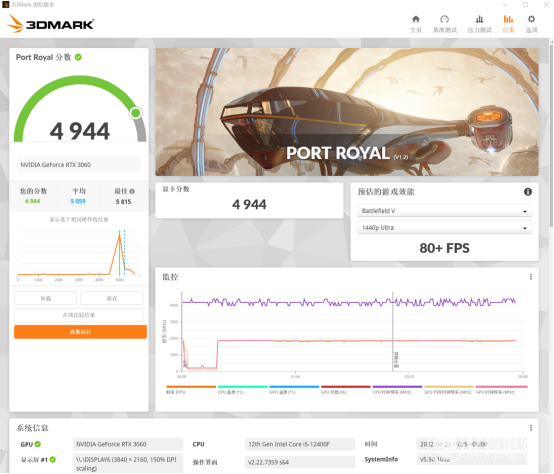Click the green knob on the score gauge
The width and height of the screenshot is (554, 474).
click(x=136, y=113)
